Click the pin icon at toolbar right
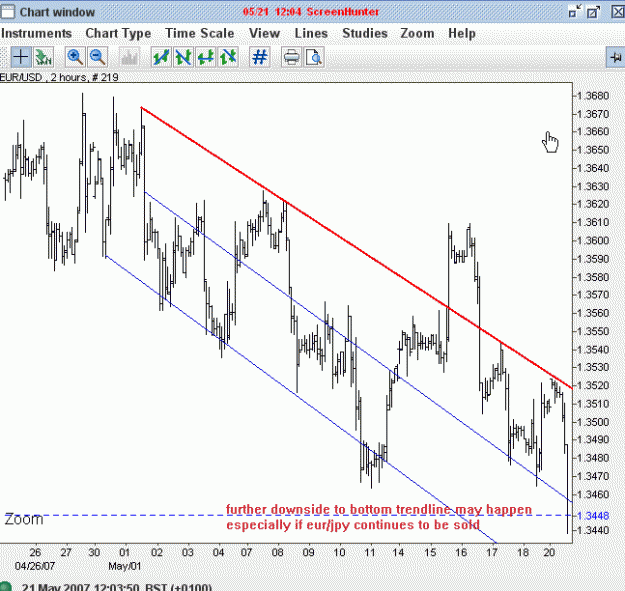625x591 pixels. pyautogui.click(x=615, y=57)
